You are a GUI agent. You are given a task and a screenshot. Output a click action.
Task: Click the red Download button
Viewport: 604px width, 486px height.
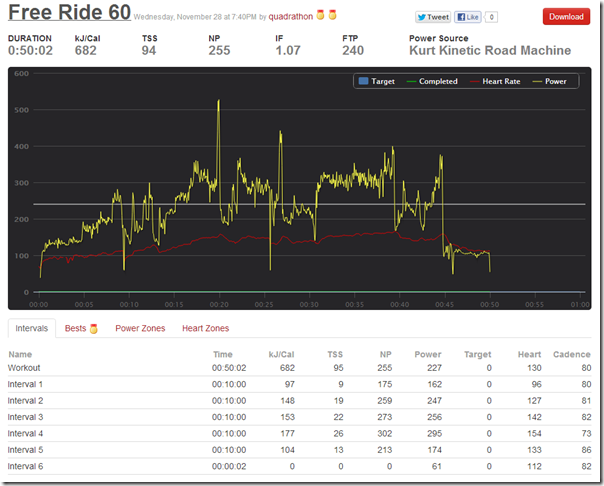(566, 17)
